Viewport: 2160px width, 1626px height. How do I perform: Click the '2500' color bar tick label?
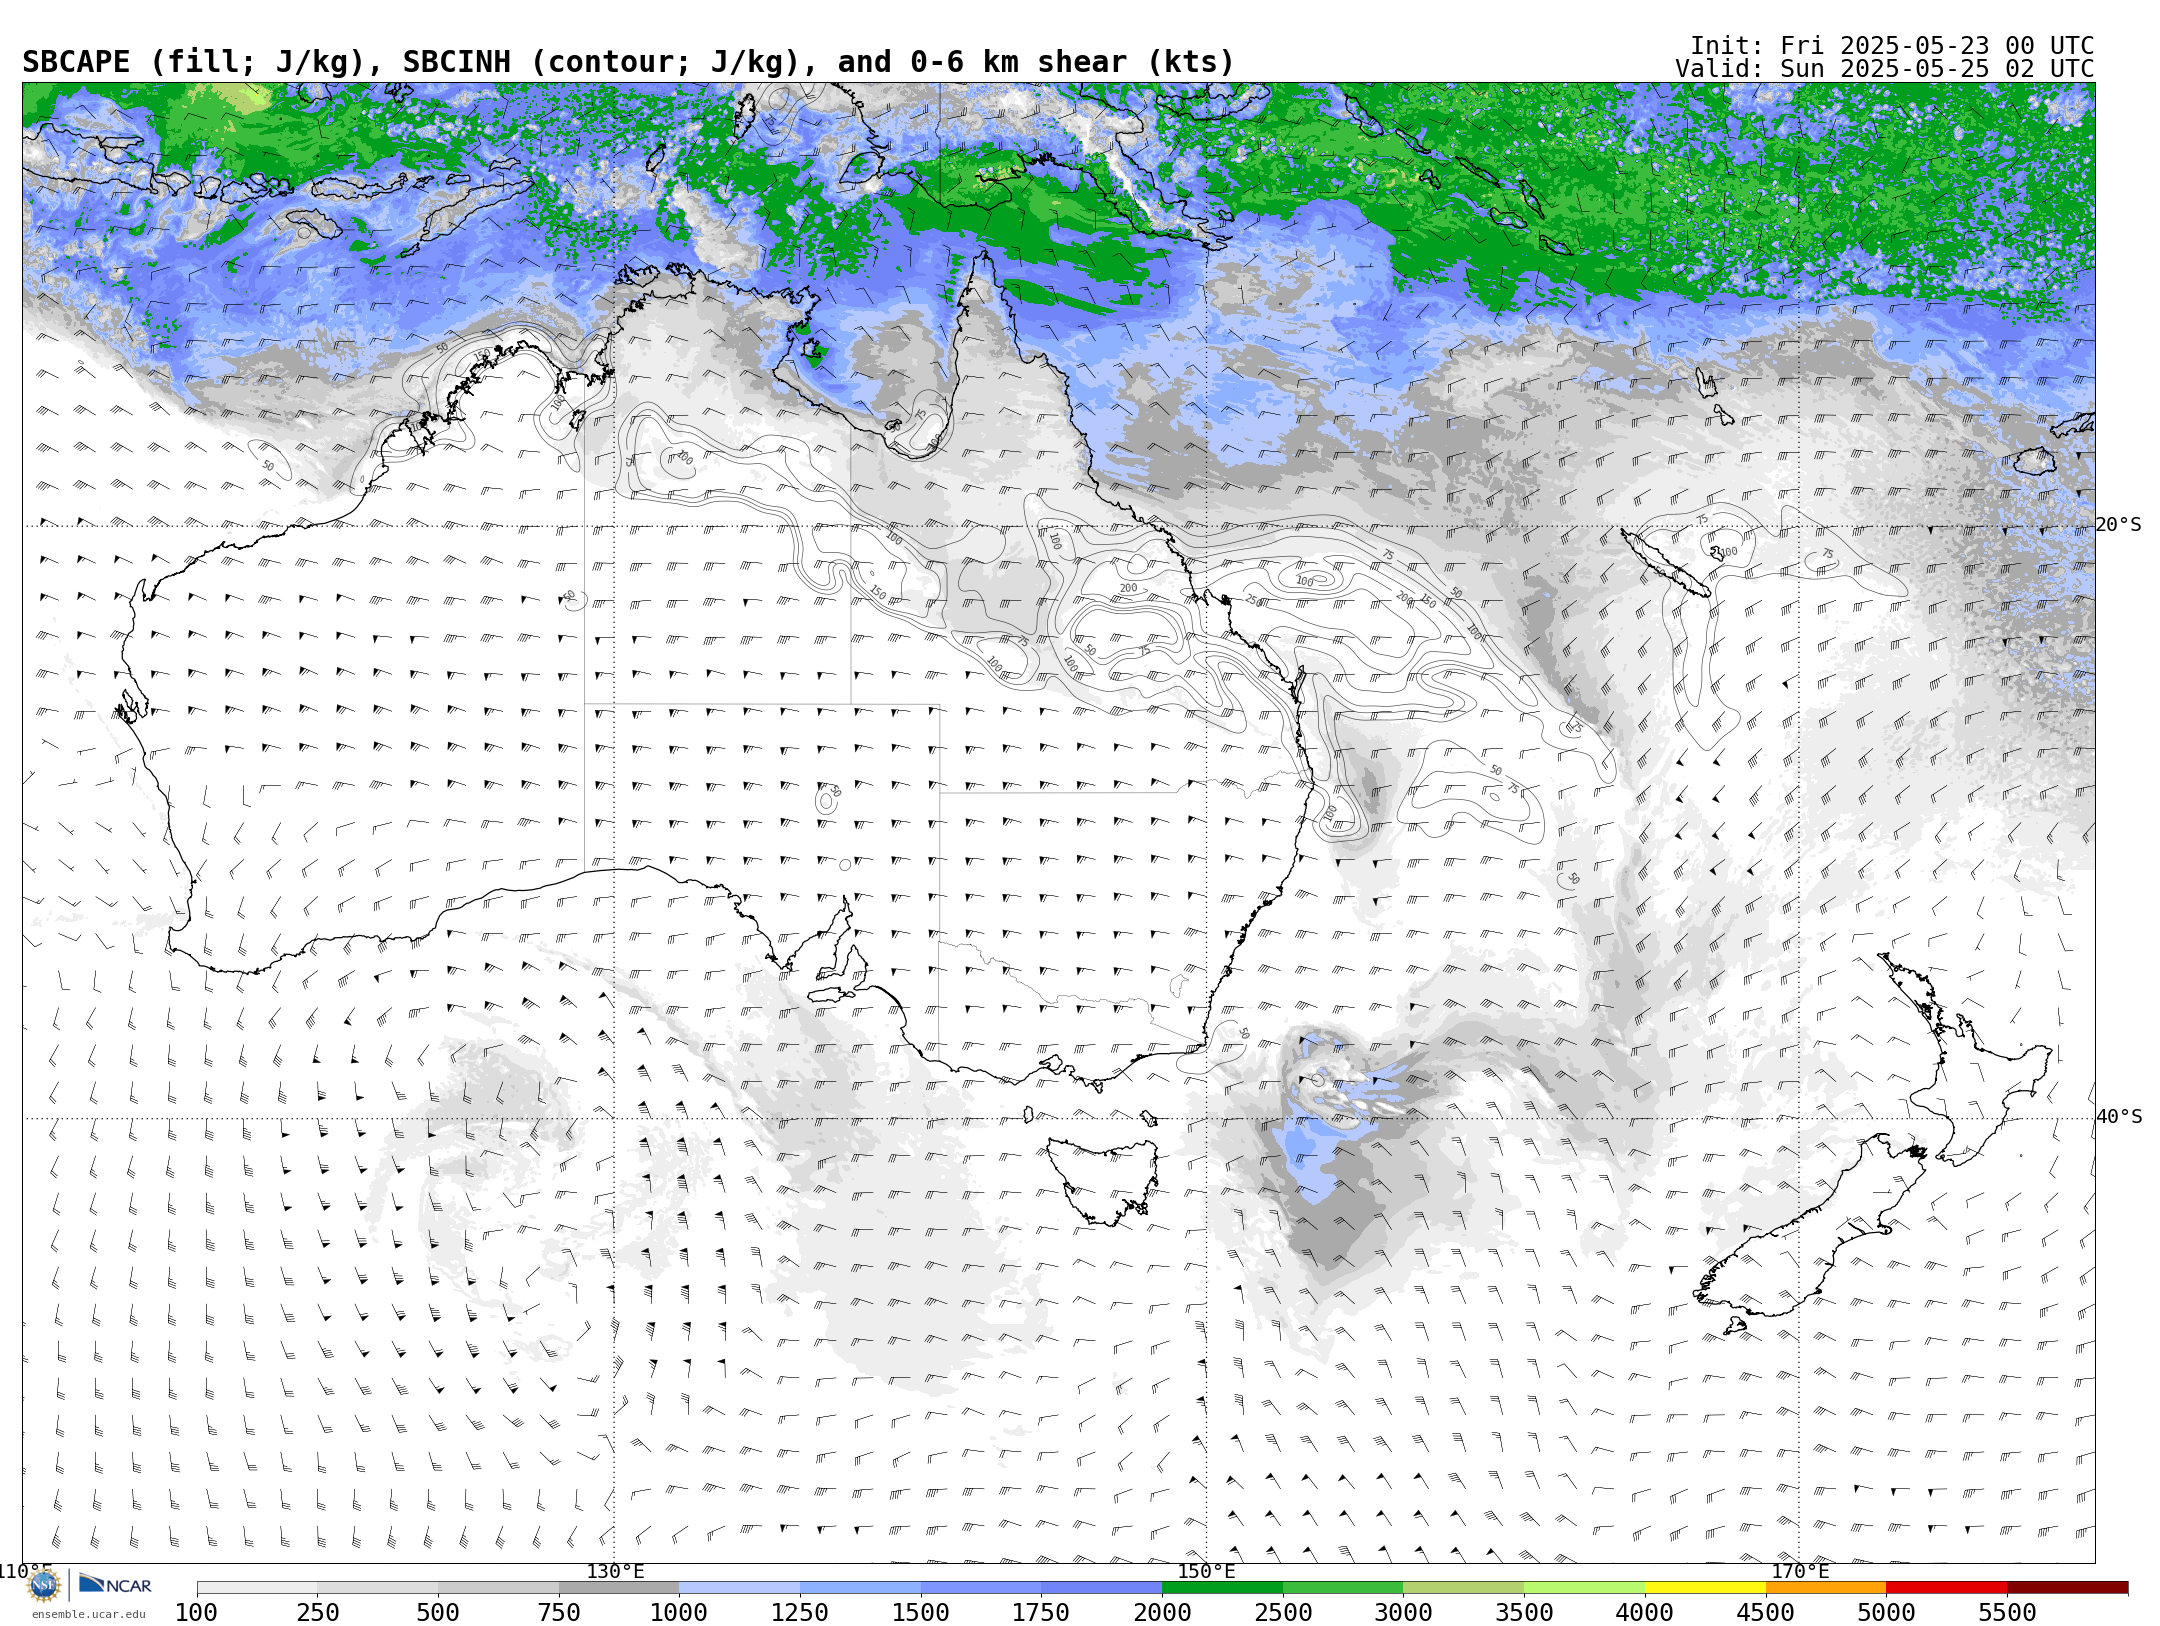click(x=1283, y=1613)
